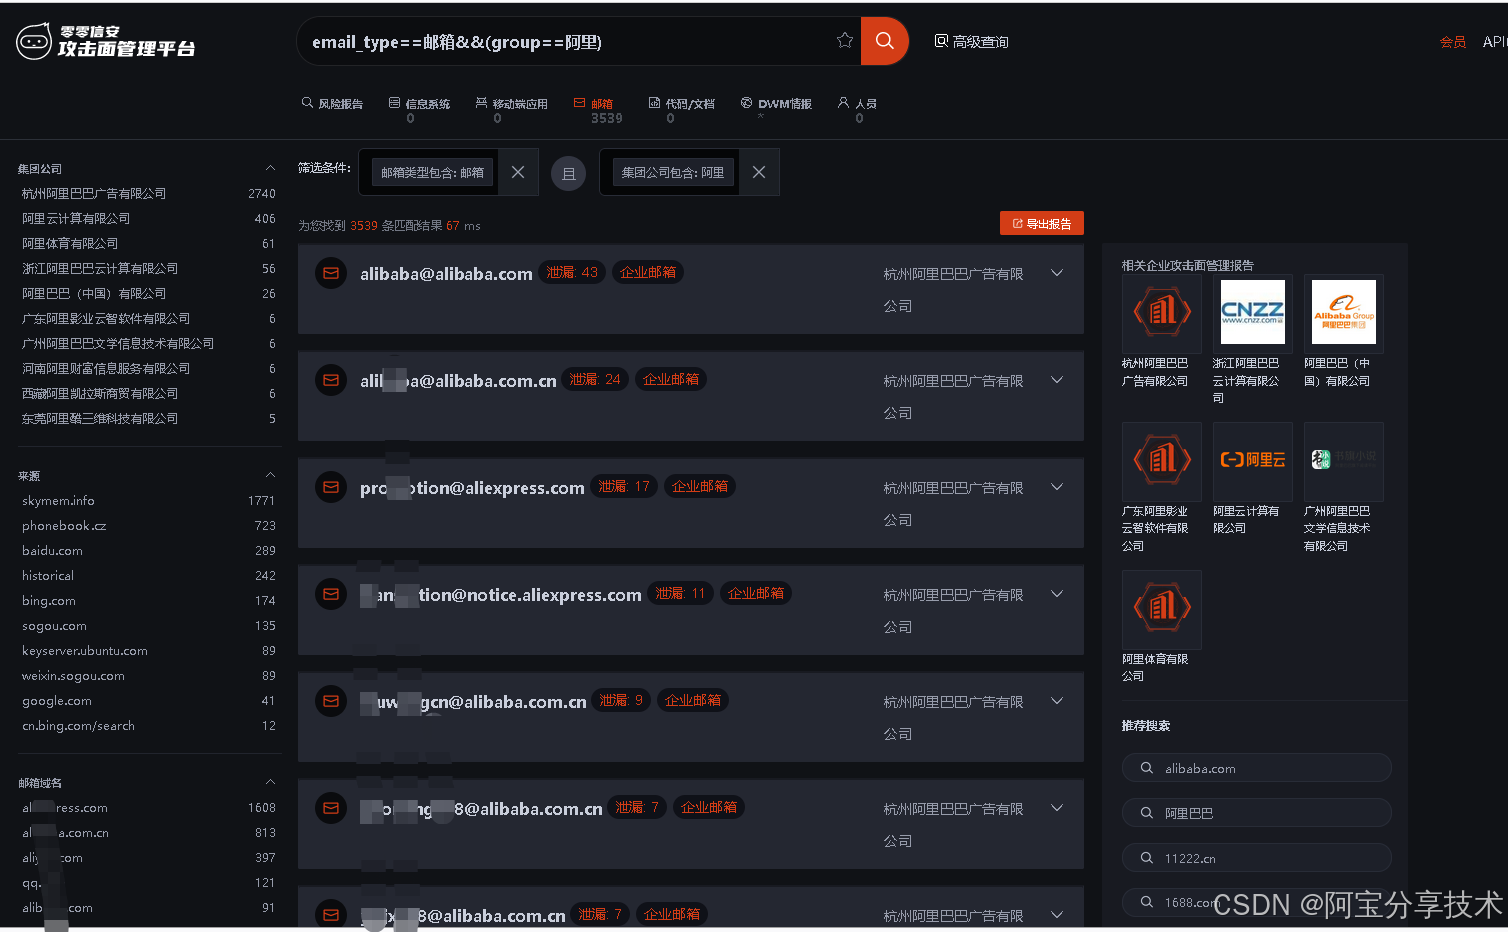1508x932 pixels.
Task: Click the 会员 link at top right
Action: coord(1453,42)
